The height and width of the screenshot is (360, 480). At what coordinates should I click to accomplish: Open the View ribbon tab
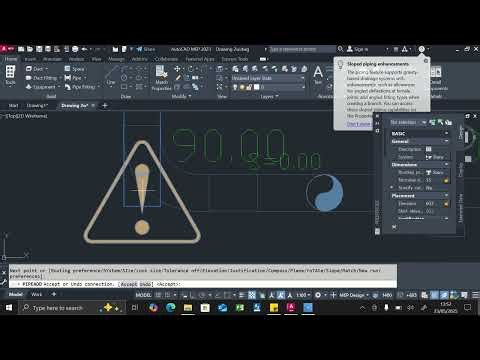[x=96, y=59]
